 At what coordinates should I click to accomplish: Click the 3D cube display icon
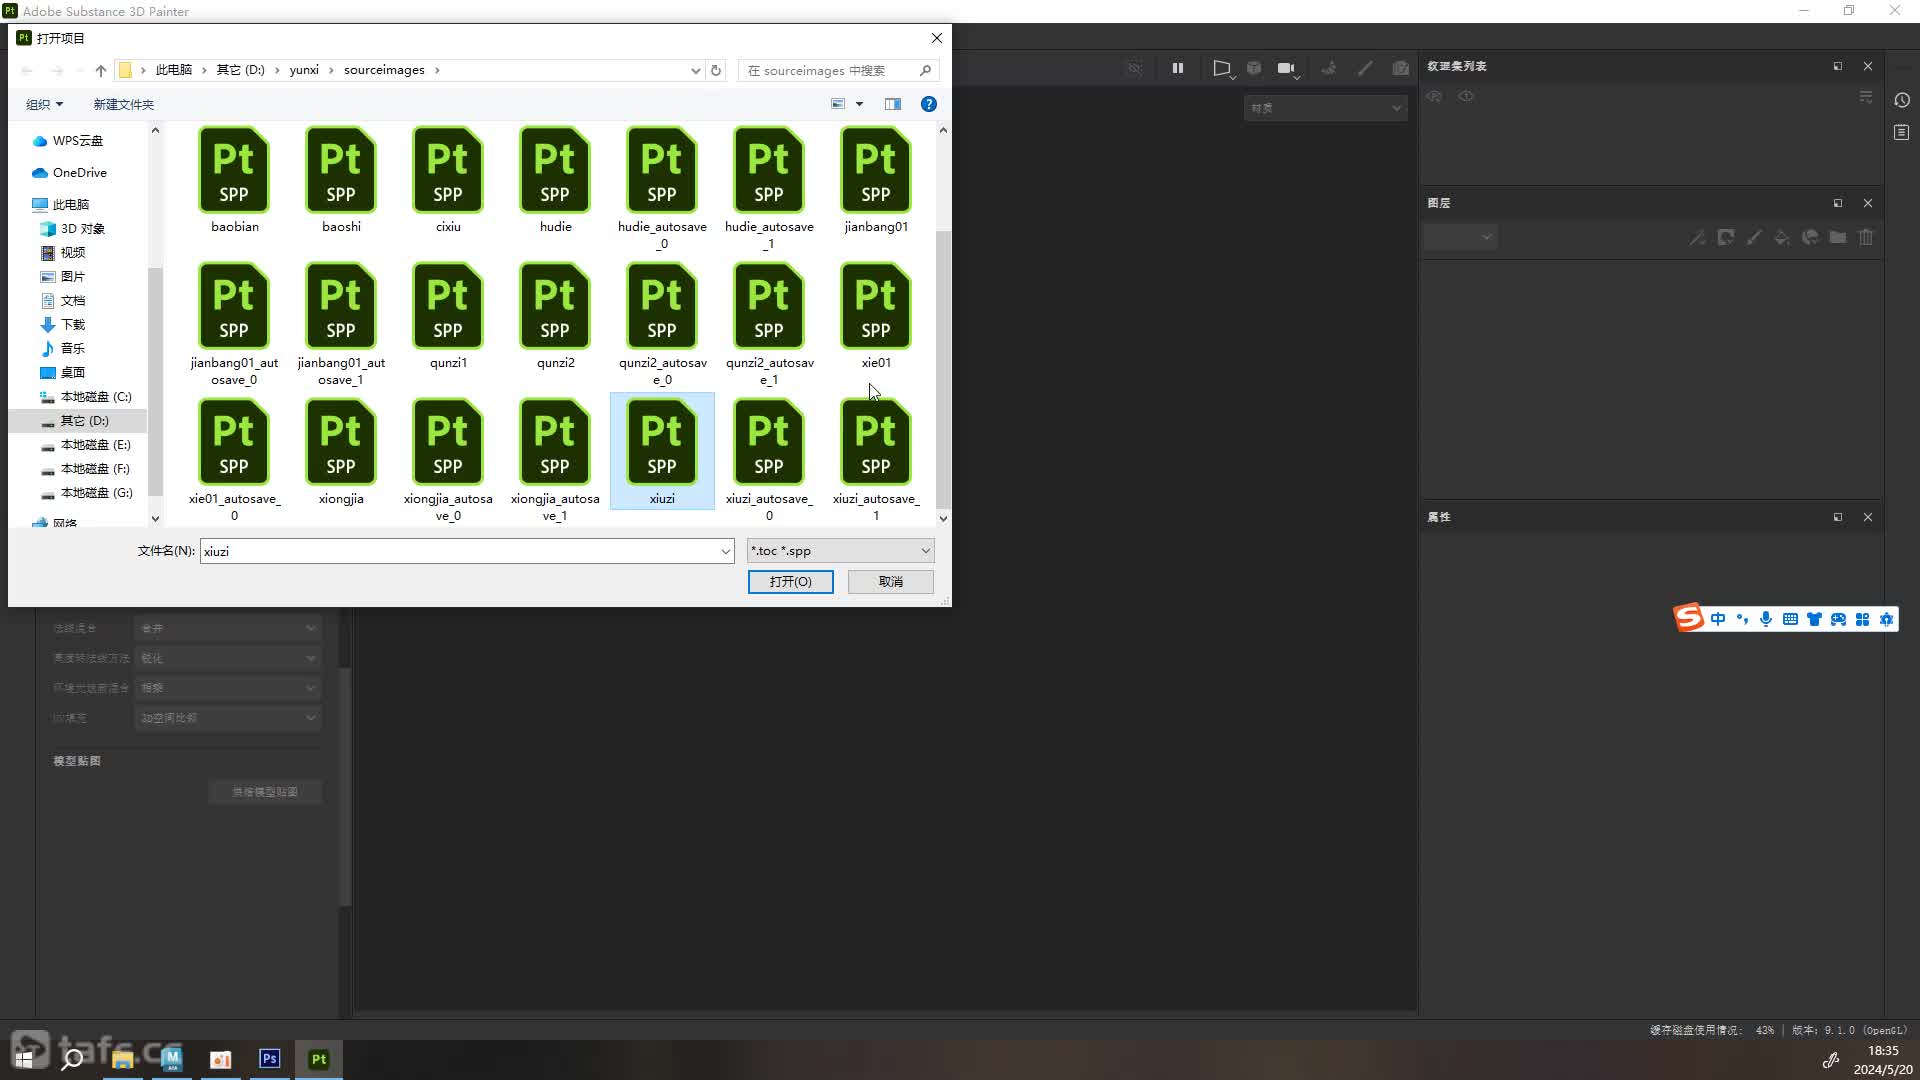1254,68
